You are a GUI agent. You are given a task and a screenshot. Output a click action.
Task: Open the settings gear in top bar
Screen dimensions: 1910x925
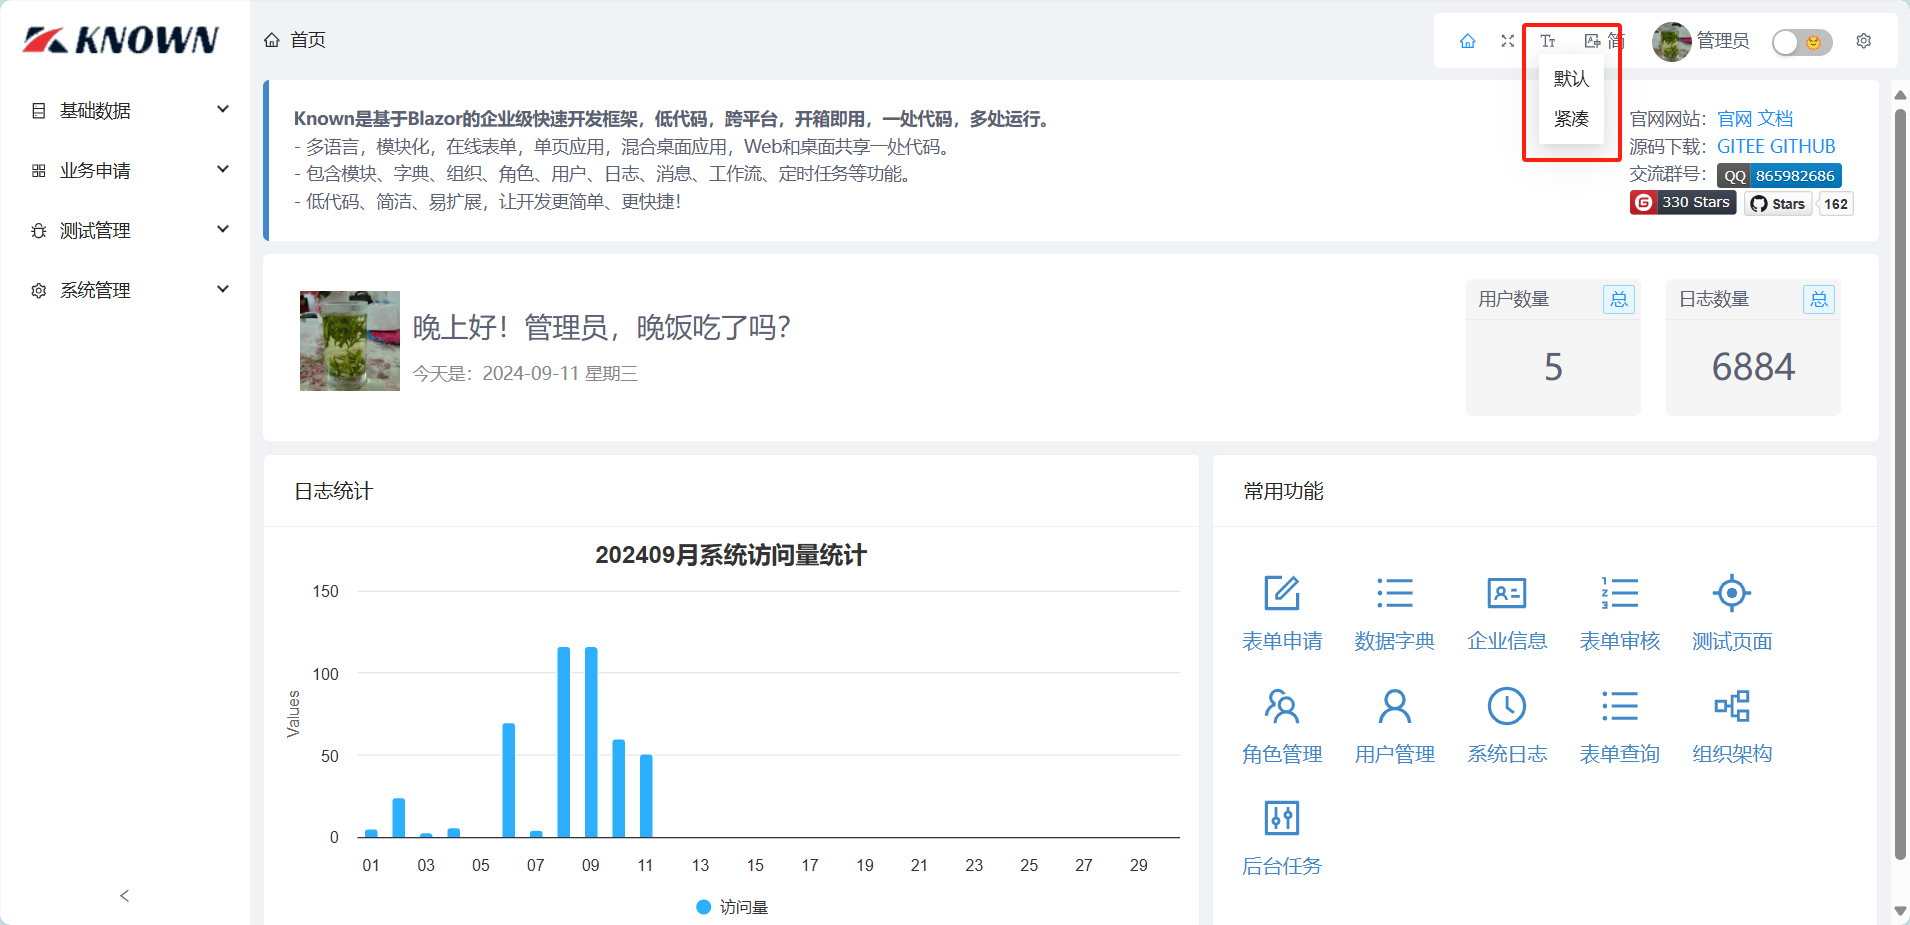(1864, 41)
